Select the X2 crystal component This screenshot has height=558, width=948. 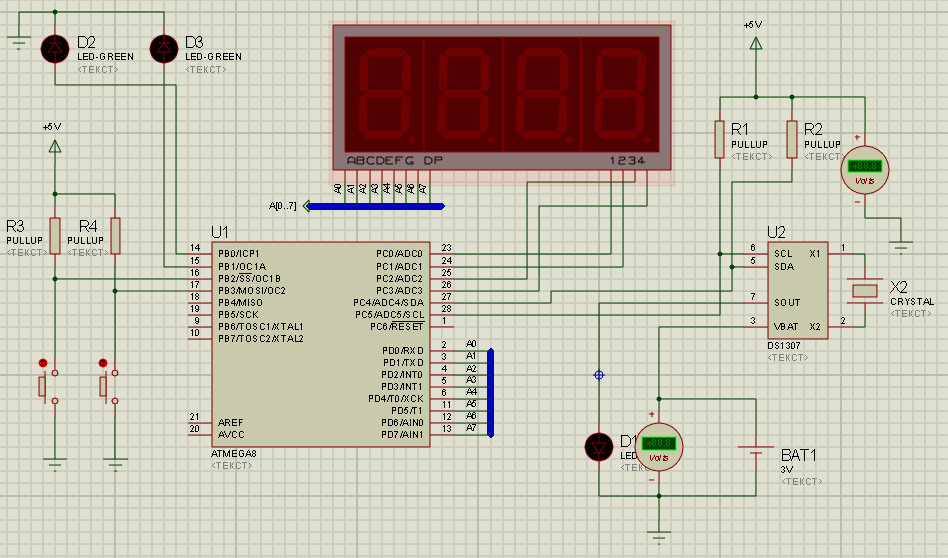pyautogui.click(x=863, y=290)
